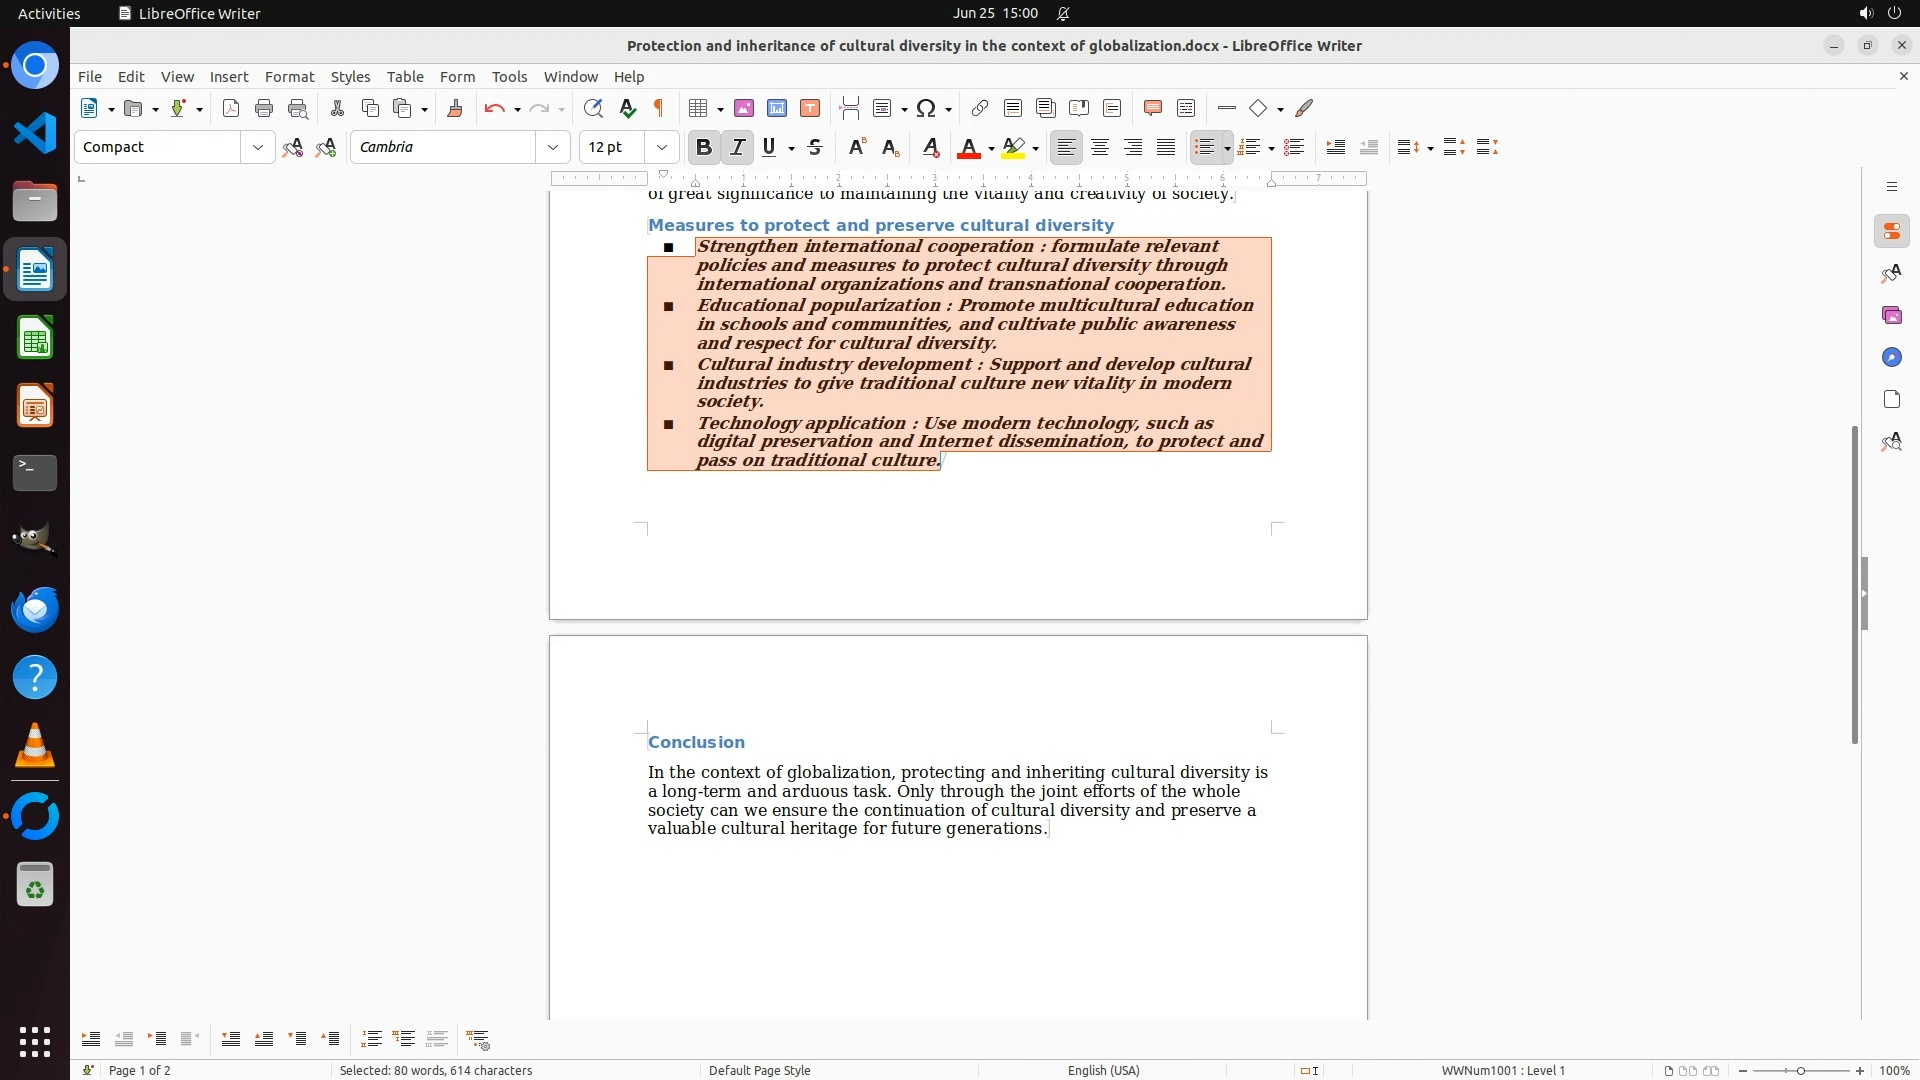
Task: Open the 12 pt font size dropdown
Action: tap(661, 147)
